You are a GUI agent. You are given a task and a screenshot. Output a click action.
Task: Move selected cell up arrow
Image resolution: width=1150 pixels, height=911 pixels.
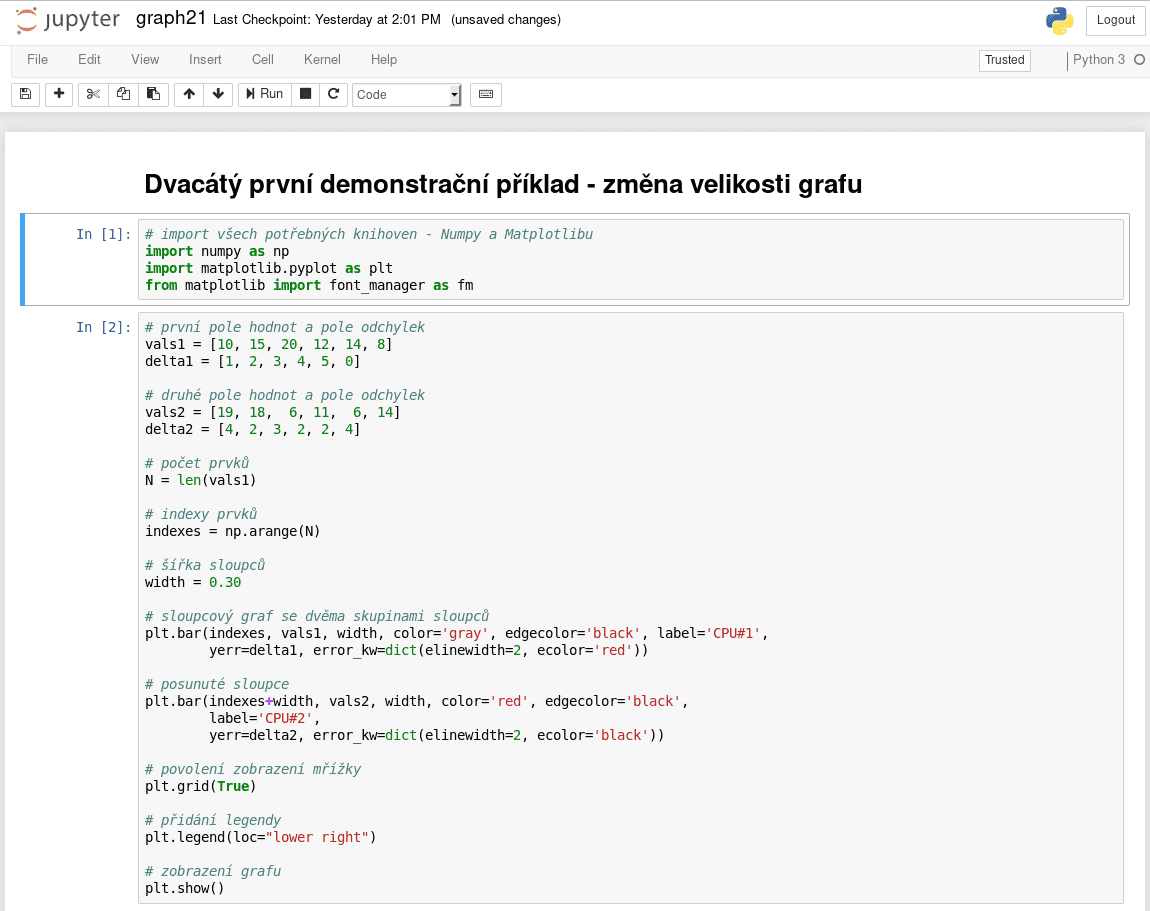[189, 94]
